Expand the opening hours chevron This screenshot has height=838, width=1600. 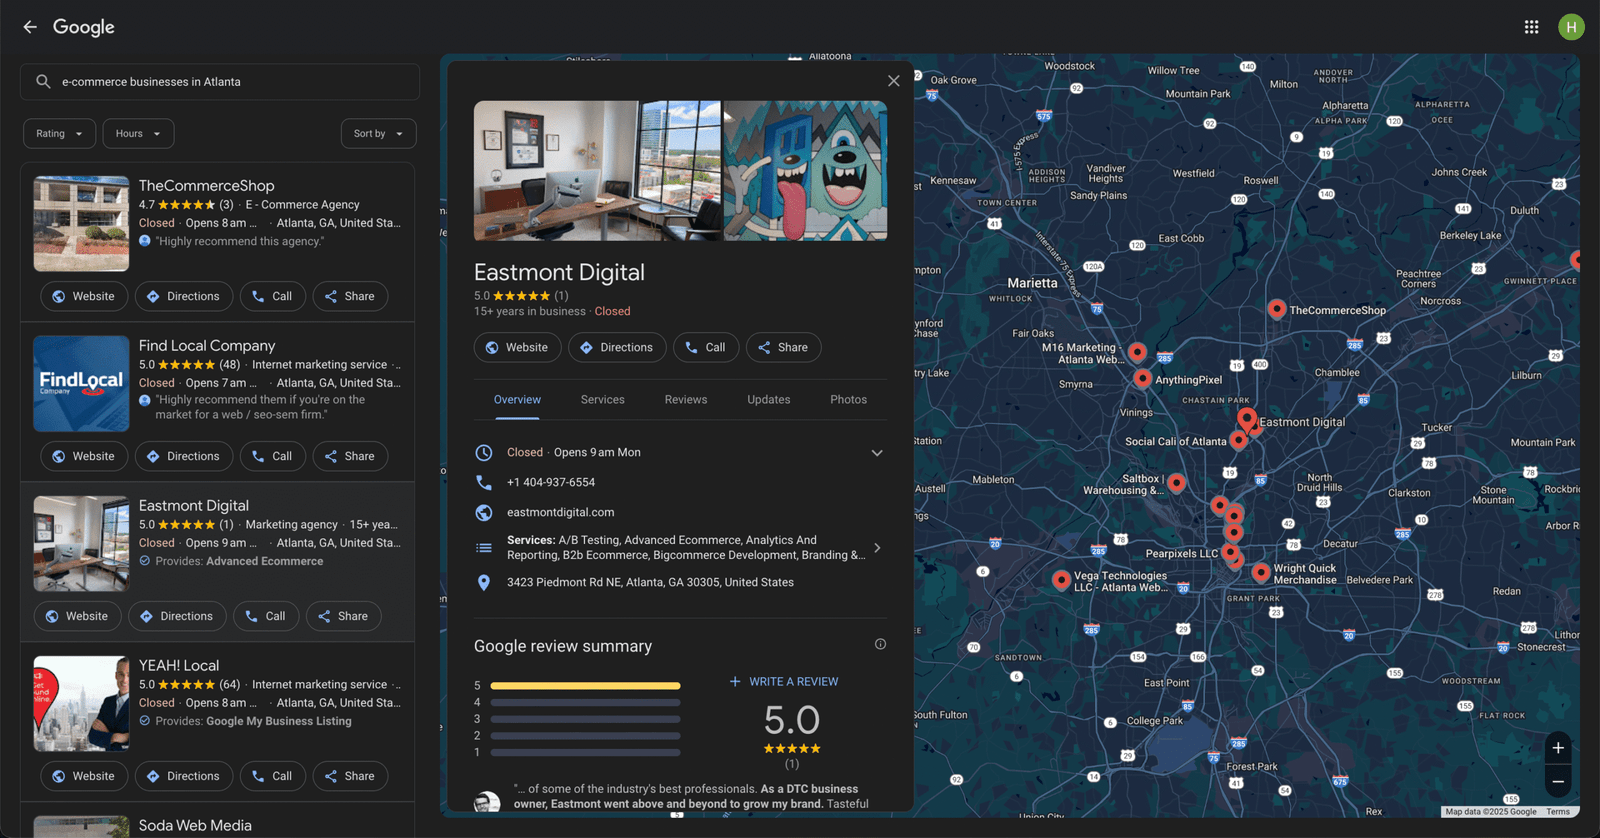[877, 453]
